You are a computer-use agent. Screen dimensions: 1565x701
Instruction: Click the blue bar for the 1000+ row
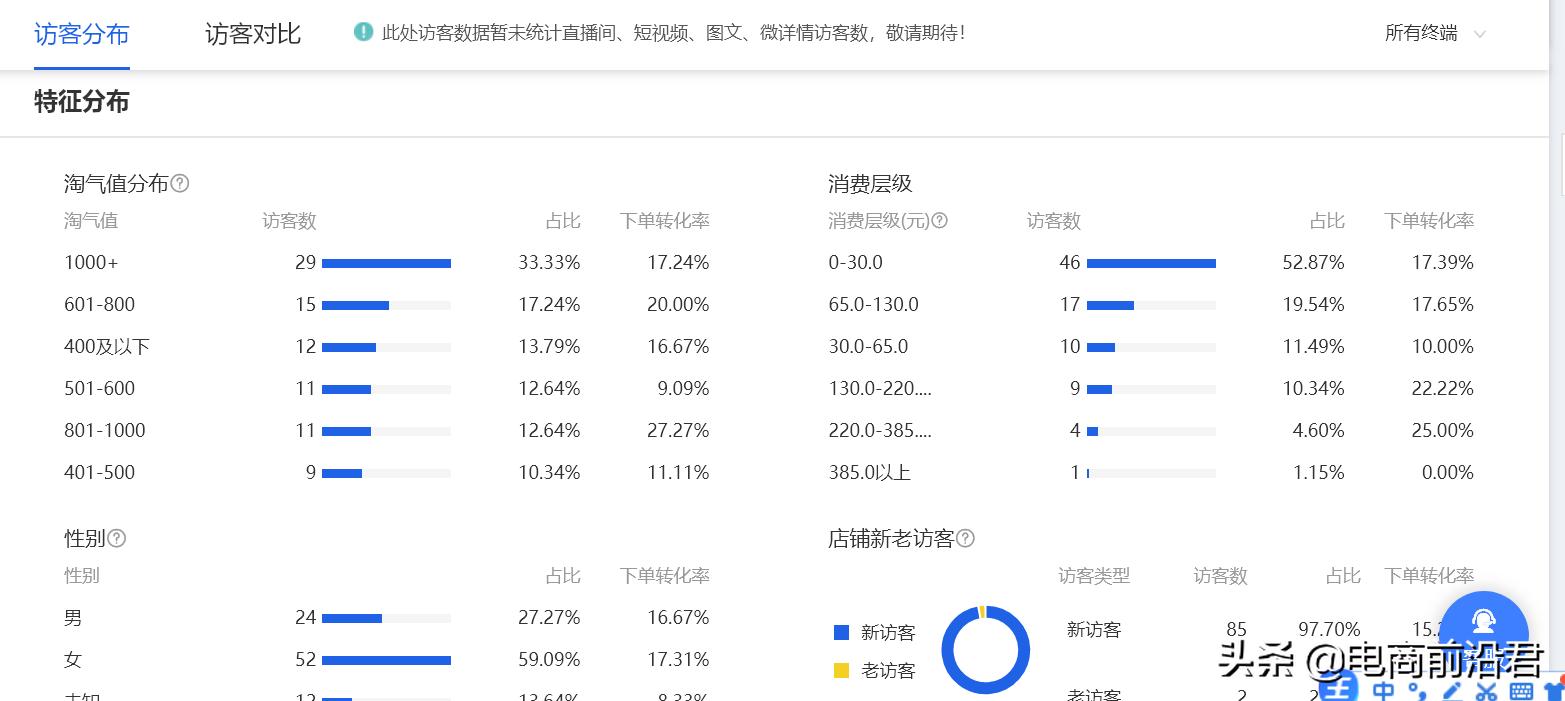pos(387,262)
